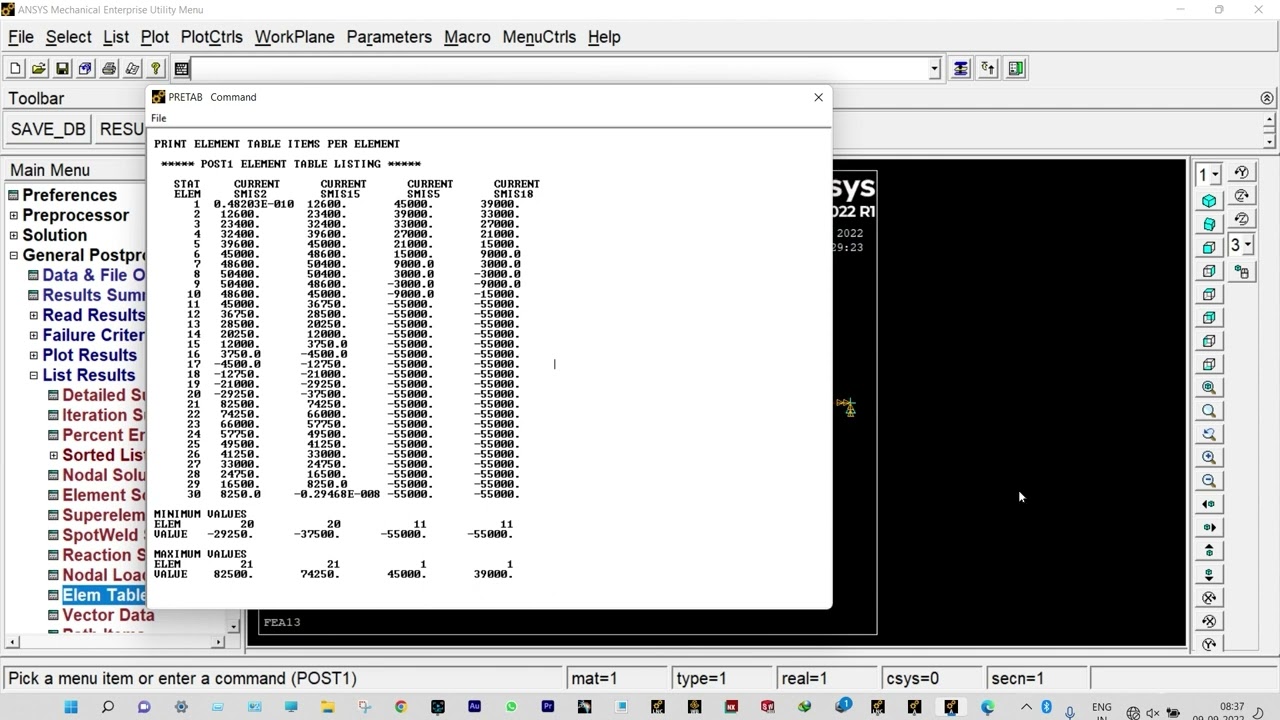The height and width of the screenshot is (720, 1280).
Task: Collapse the ANSYS Toolbar panel chevron
Action: coord(1267,98)
